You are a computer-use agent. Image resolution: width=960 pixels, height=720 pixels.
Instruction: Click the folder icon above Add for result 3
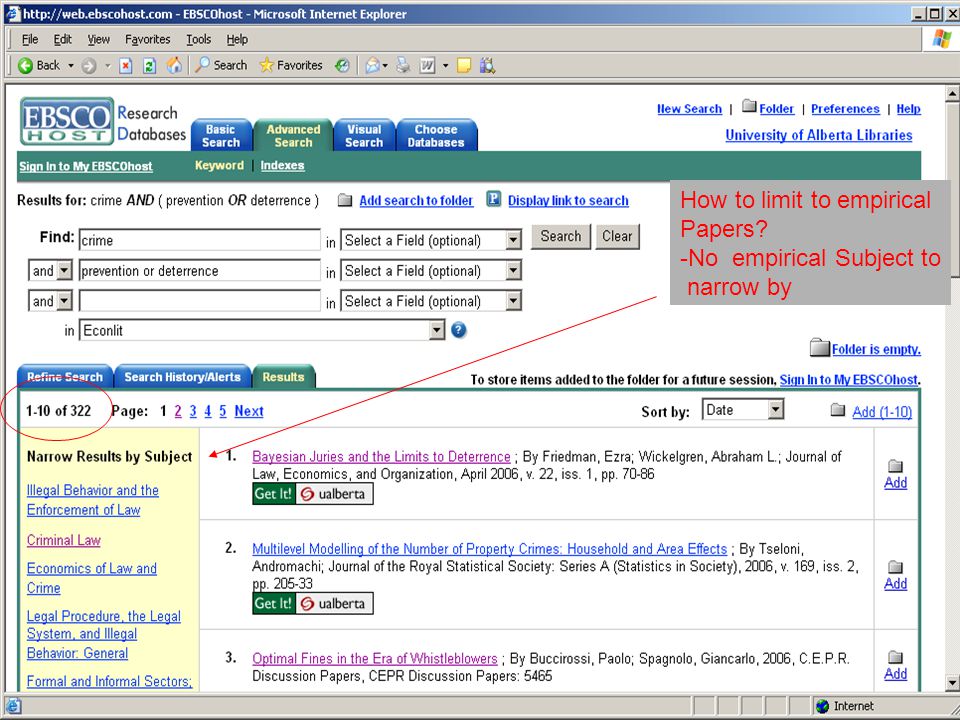(x=895, y=658)
